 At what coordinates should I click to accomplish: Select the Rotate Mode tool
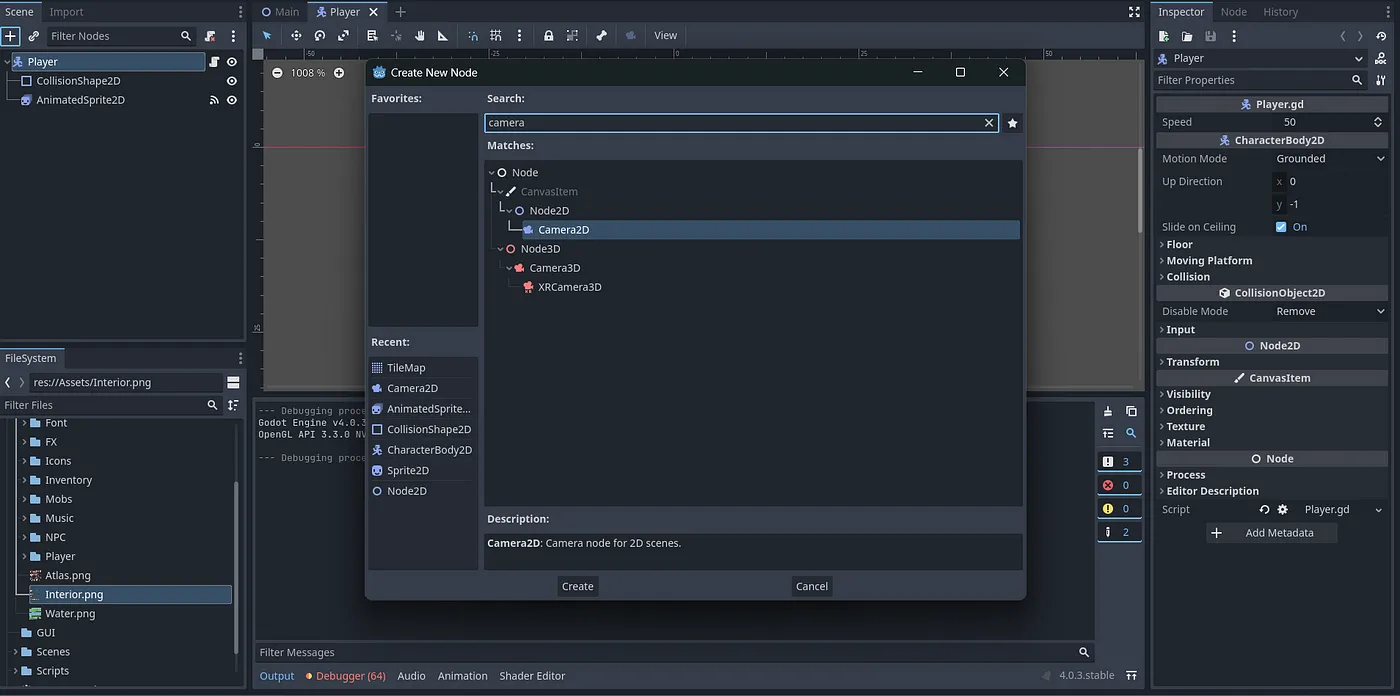pyautogui.click(x=320, y=36)
